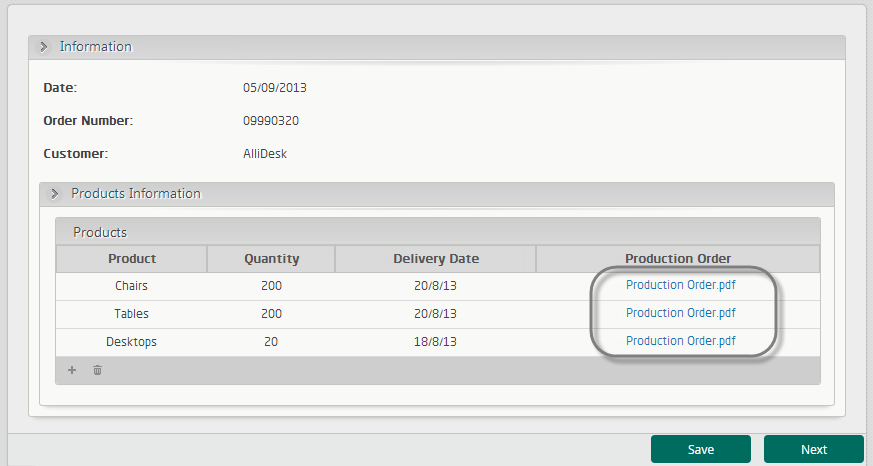
Task: Collapse the Products Information section arrow
Action: (55, 194)
